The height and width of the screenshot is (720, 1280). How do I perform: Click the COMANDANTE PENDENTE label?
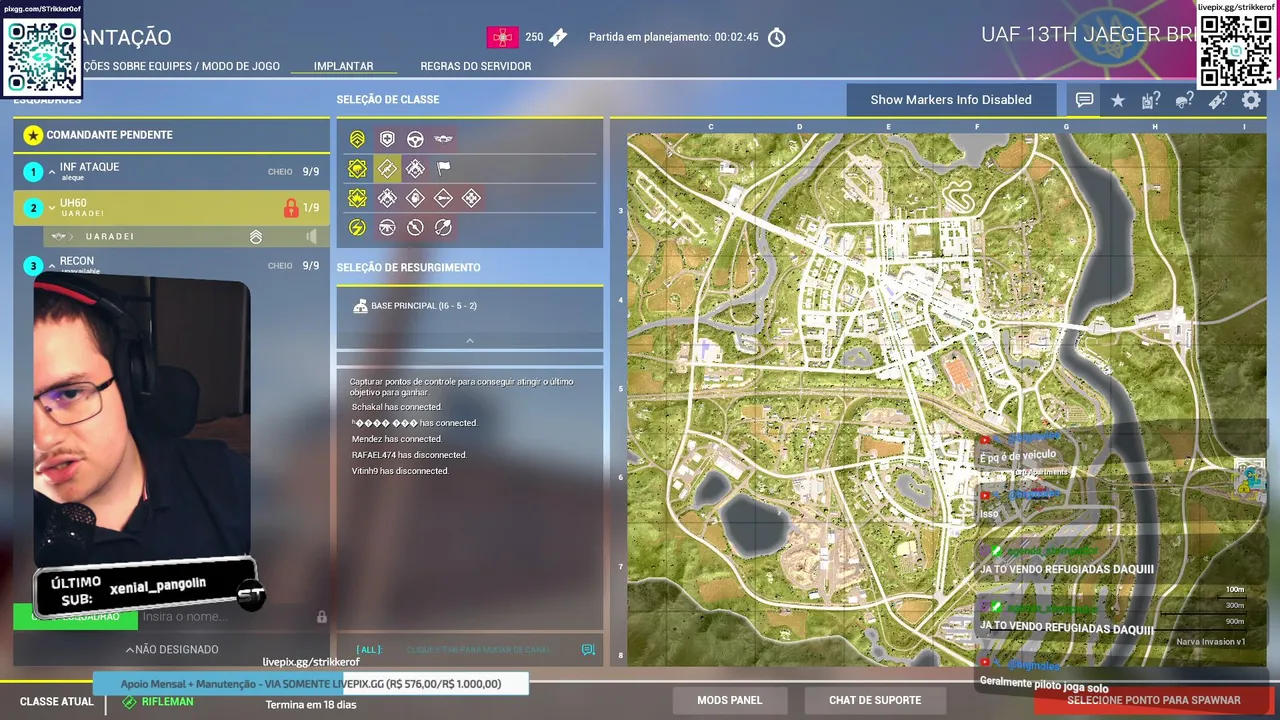coord(109,135)
